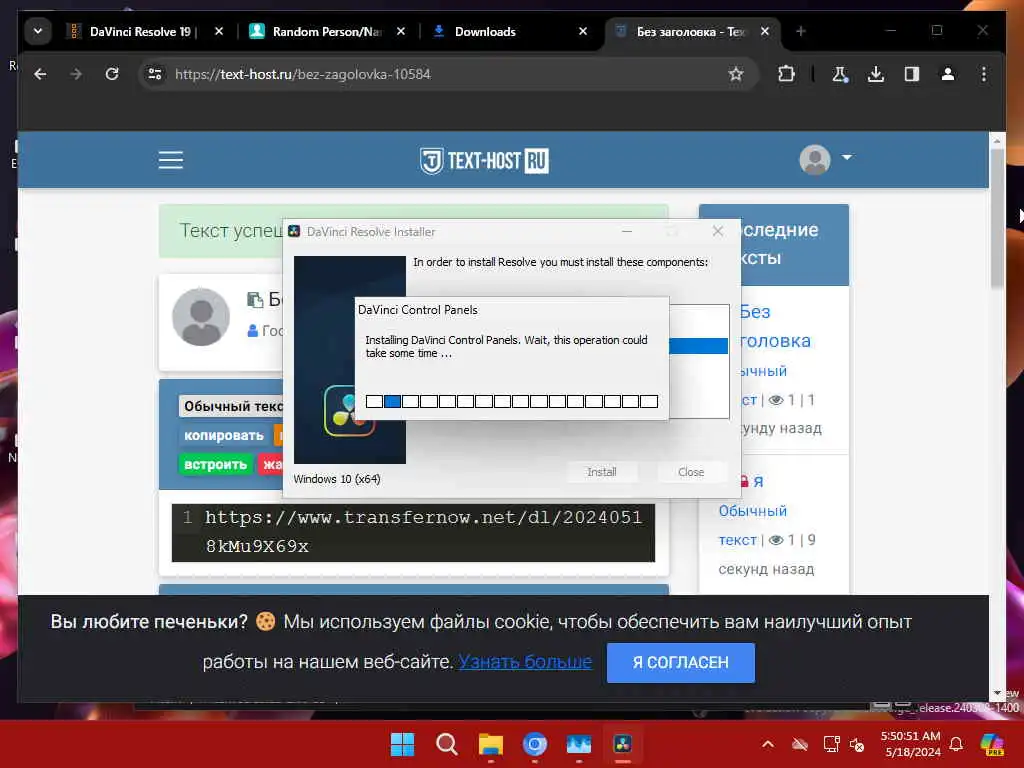Open the notifications bell icon
This screenshot has height=768, width=1024.
click(956, 744)
